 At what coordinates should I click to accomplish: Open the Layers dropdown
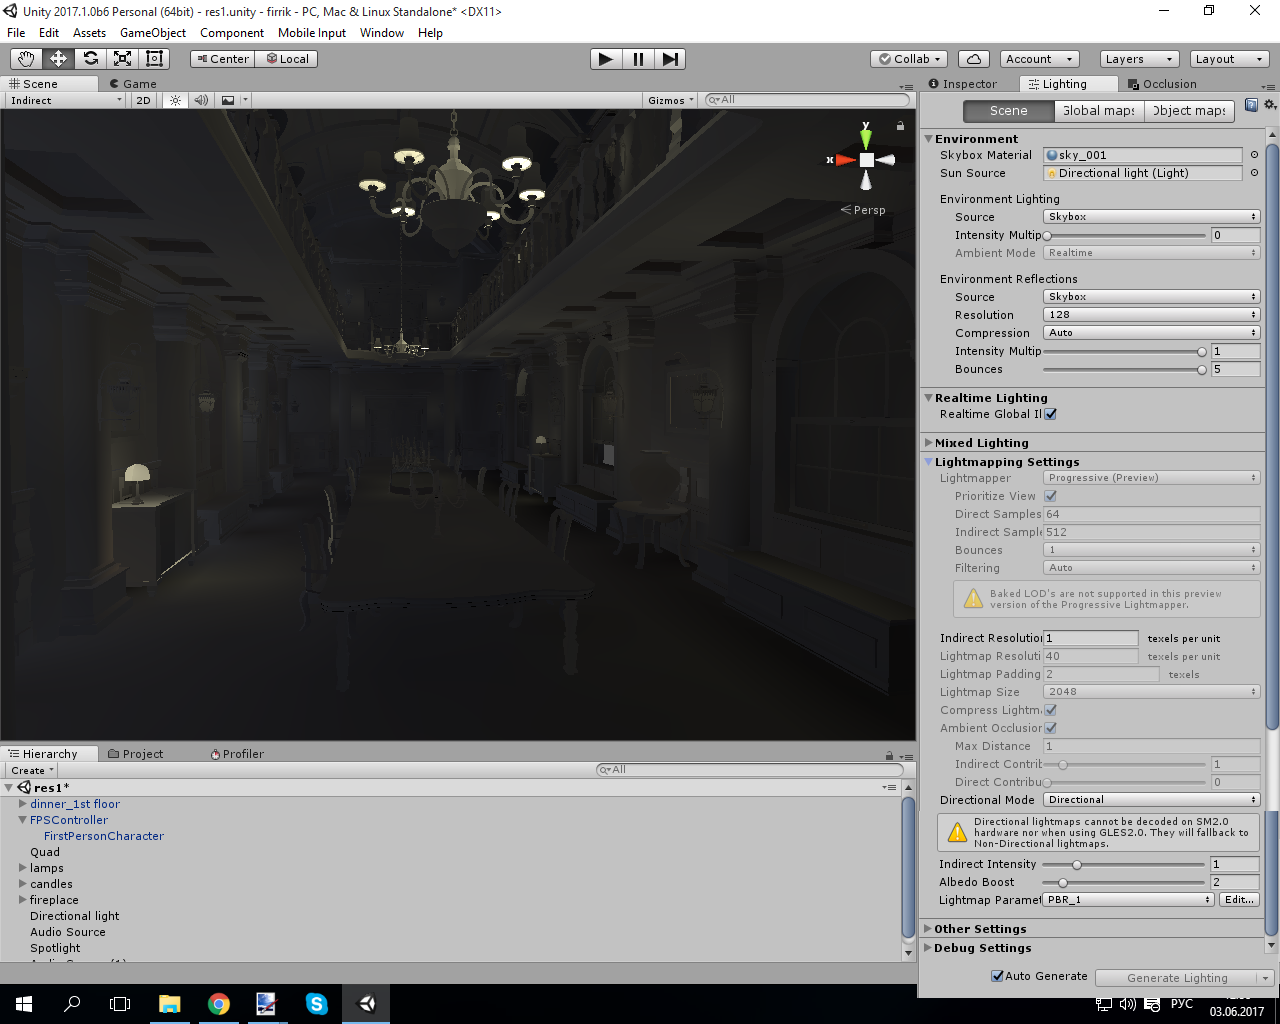click(1138, 59)
